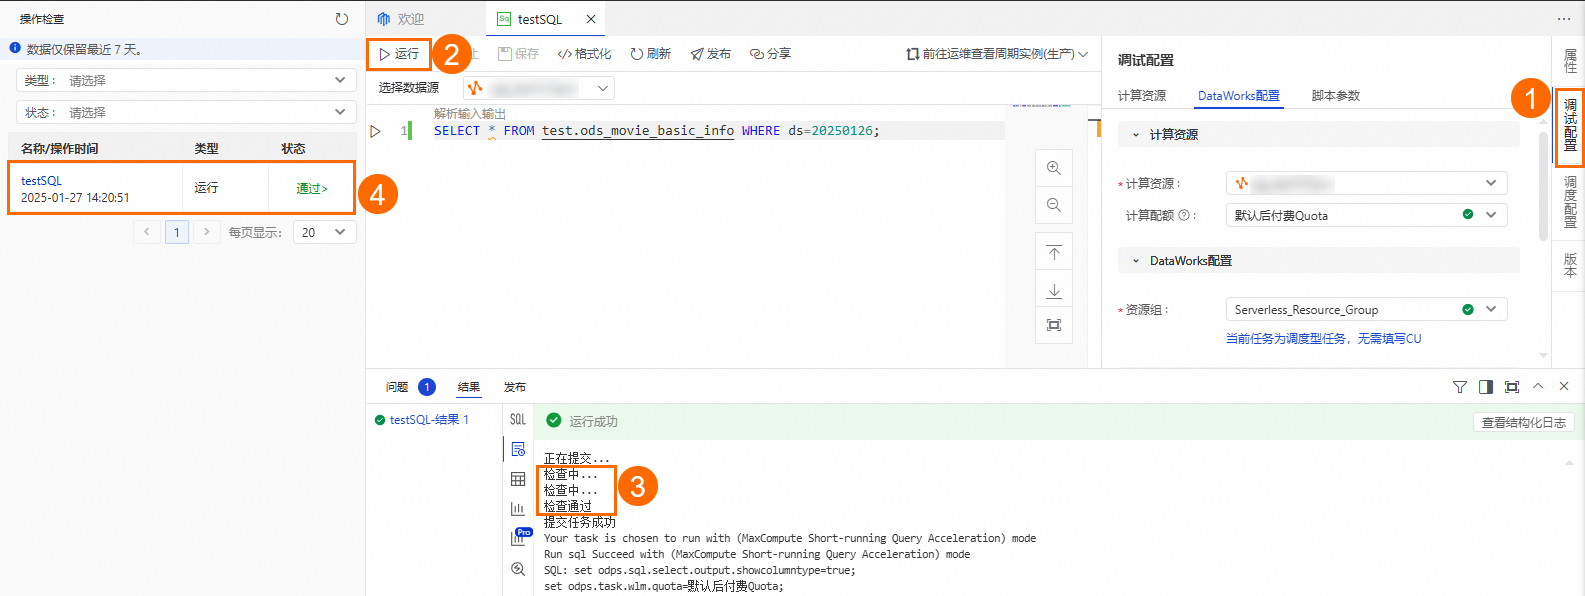Click the 运行 run button

click(x=399, y=54)
